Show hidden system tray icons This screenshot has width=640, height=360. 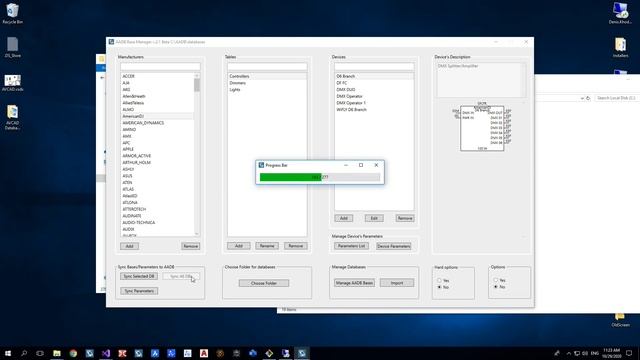[x=568, y=353]
